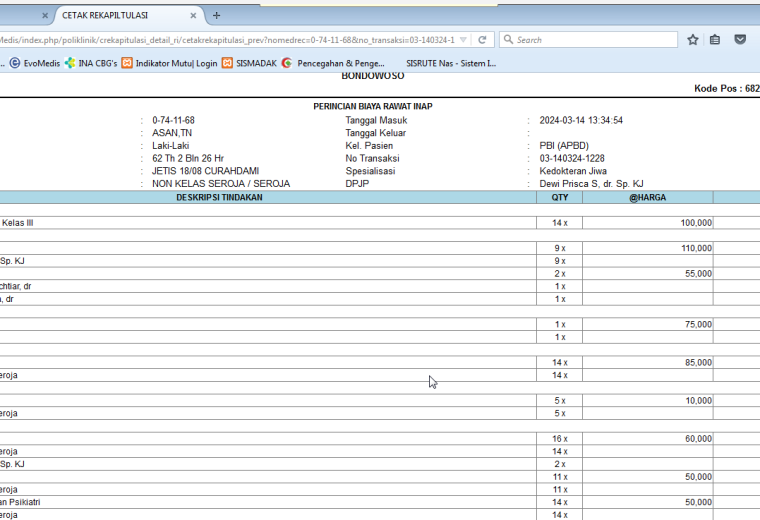Click the @HARGA column header

648,197
